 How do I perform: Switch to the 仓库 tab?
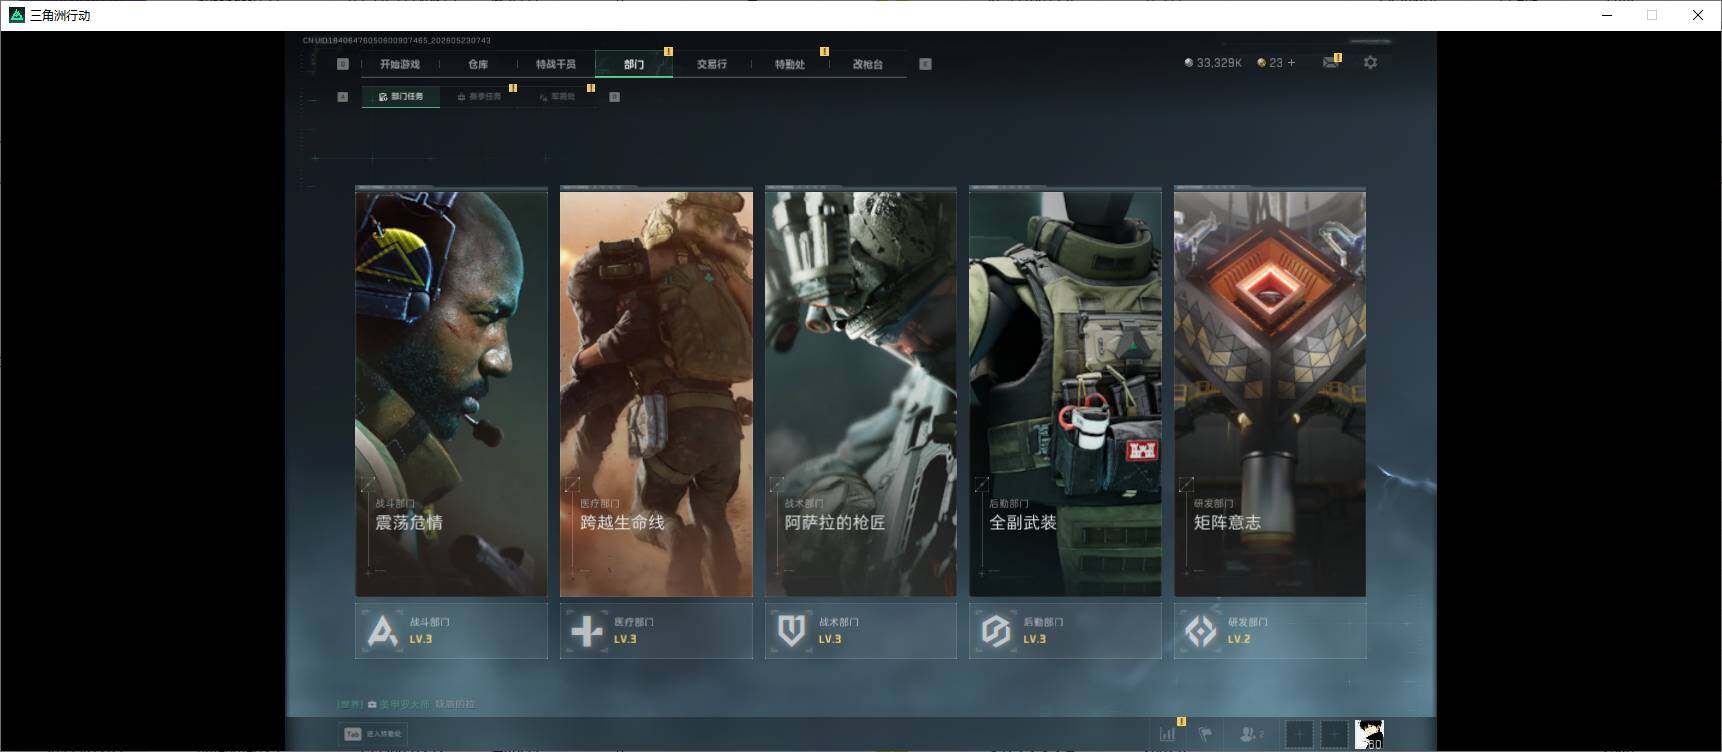[x=478, y=64]
